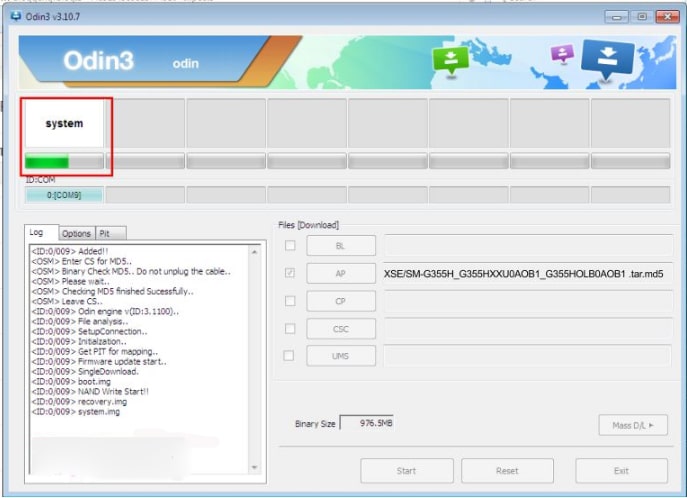The height and width of the screenshot is (498, 687).
Task: Click the log line 'Leave CS..'
Action: coord(67,301)
